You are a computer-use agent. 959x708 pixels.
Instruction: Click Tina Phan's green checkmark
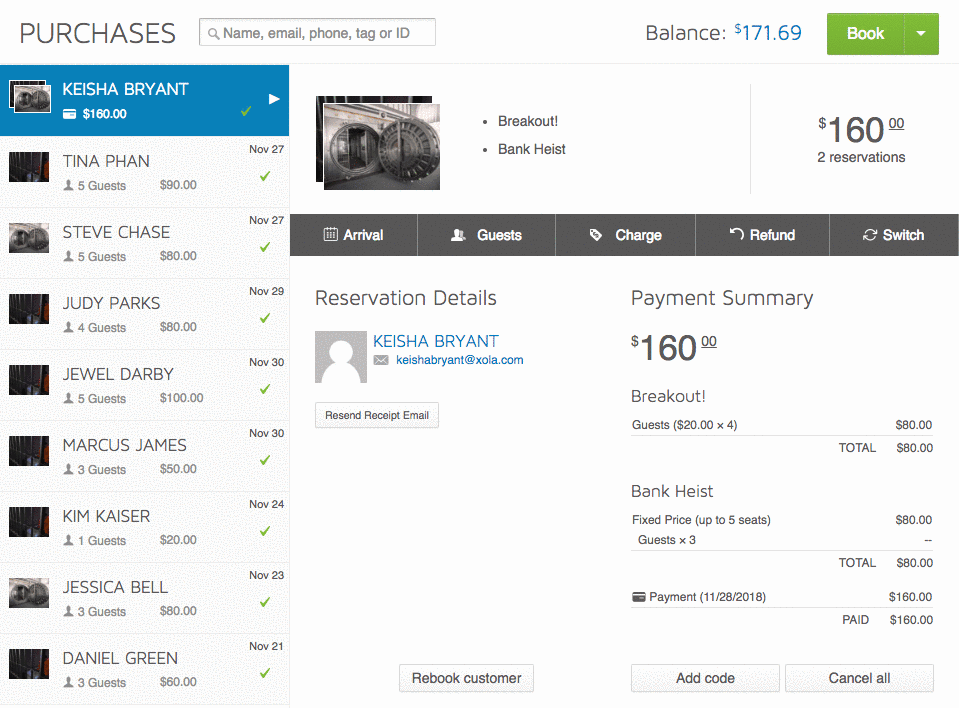click(x=265, y=176)
